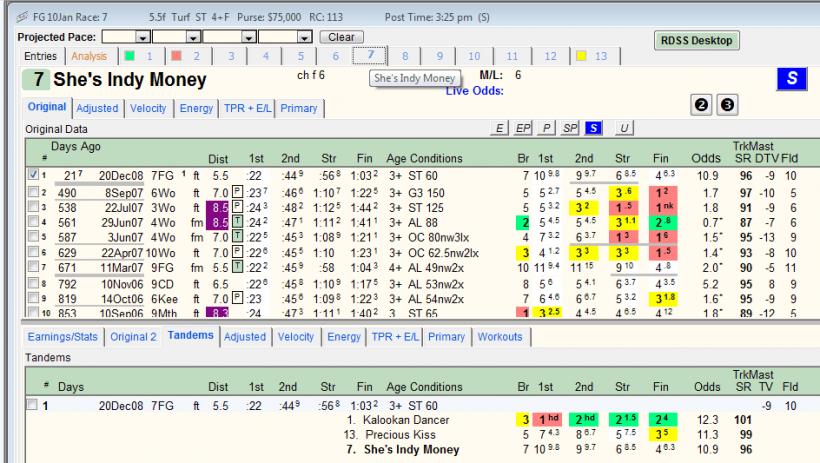Select horse tab 1 with green marker

coord(139,56)
